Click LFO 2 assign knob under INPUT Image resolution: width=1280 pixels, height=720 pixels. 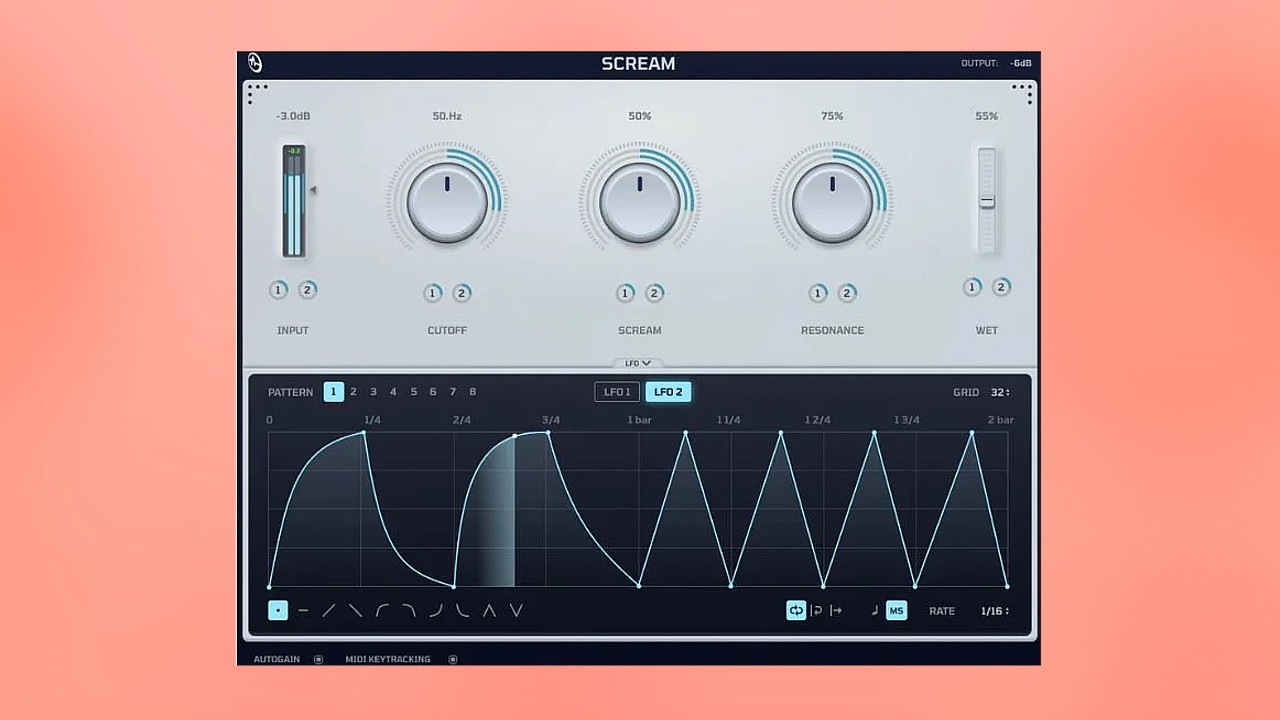coord(307,290)
